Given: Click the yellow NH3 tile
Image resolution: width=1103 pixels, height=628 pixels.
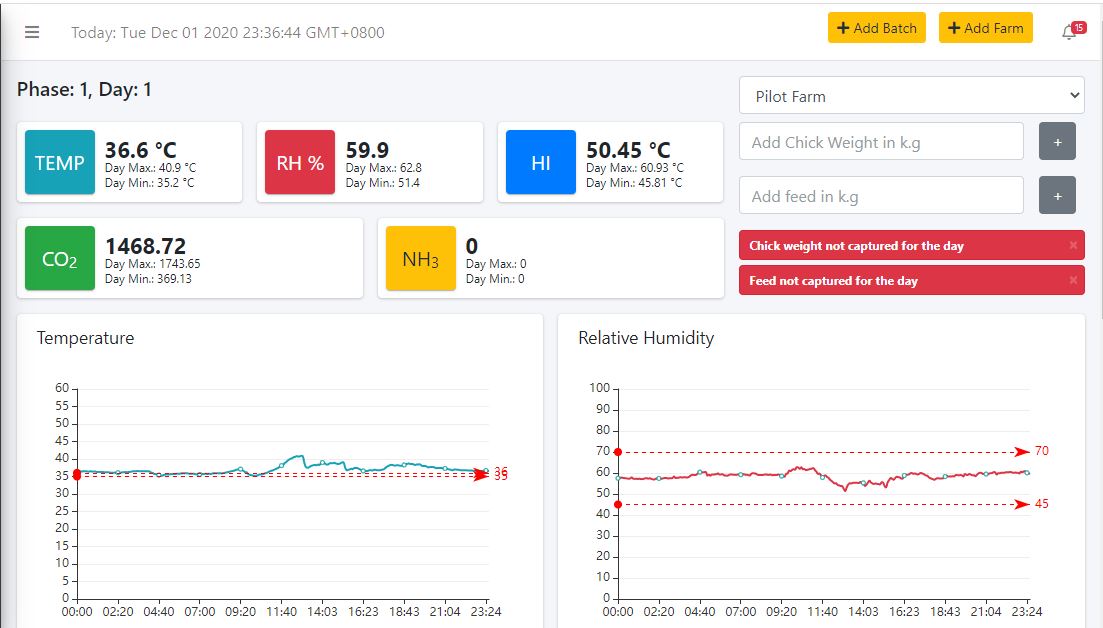Looking at the screenshot, I should (x=421, y=259).
